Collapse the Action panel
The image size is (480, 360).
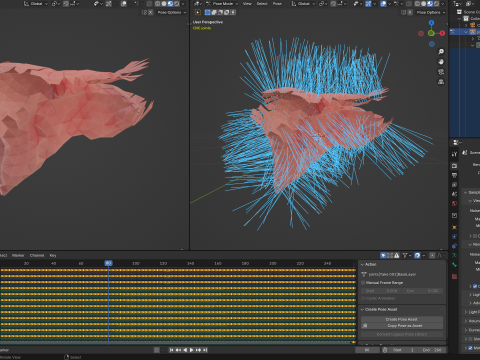click(x=362, y=264)
